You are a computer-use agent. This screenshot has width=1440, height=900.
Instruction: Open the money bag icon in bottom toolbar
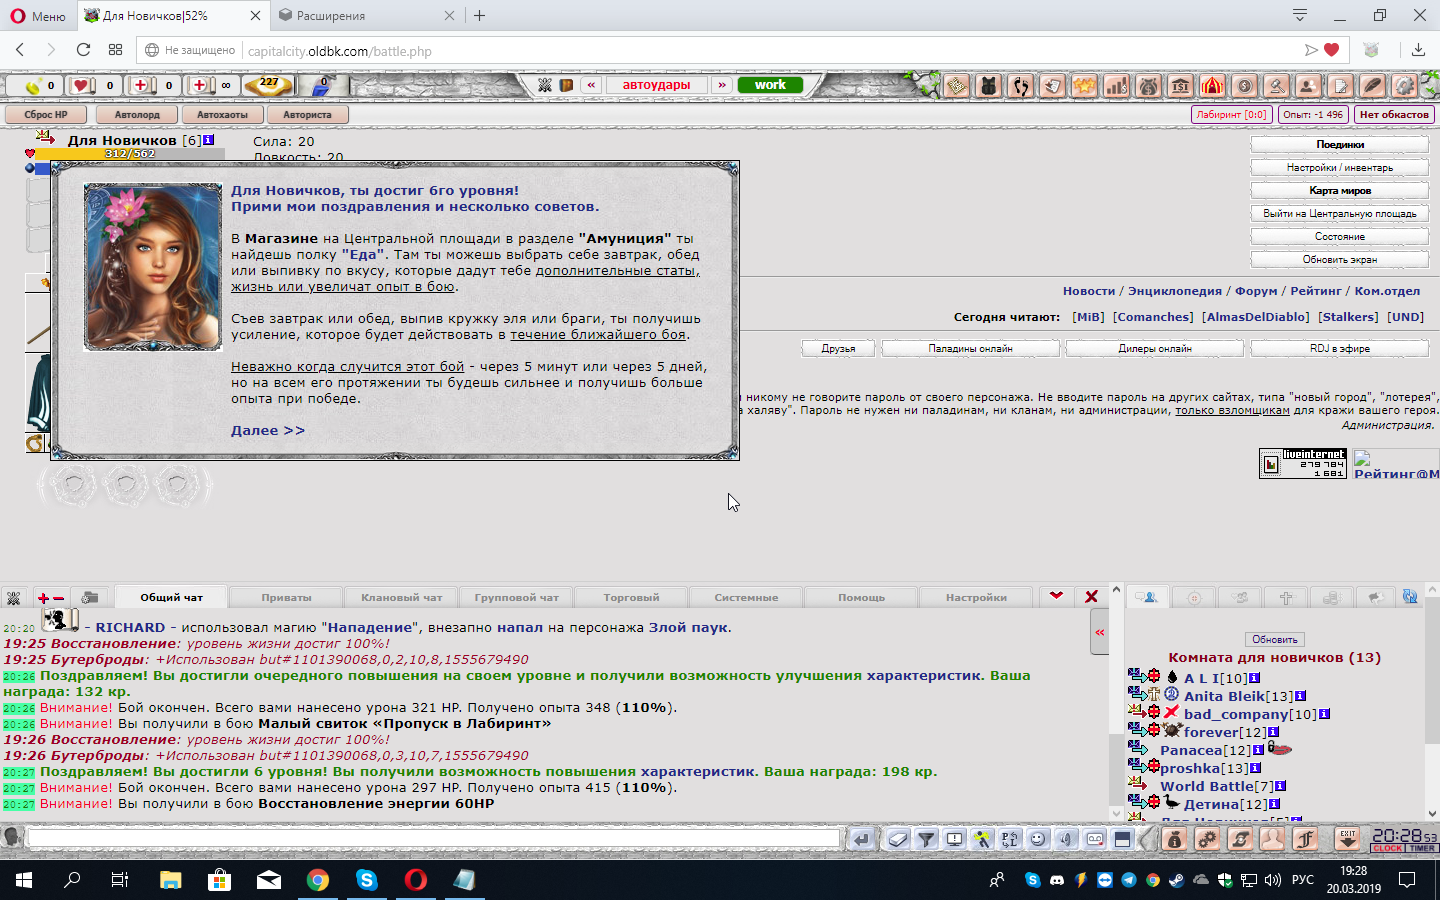pyautogui.click(x=1175, y=839)
